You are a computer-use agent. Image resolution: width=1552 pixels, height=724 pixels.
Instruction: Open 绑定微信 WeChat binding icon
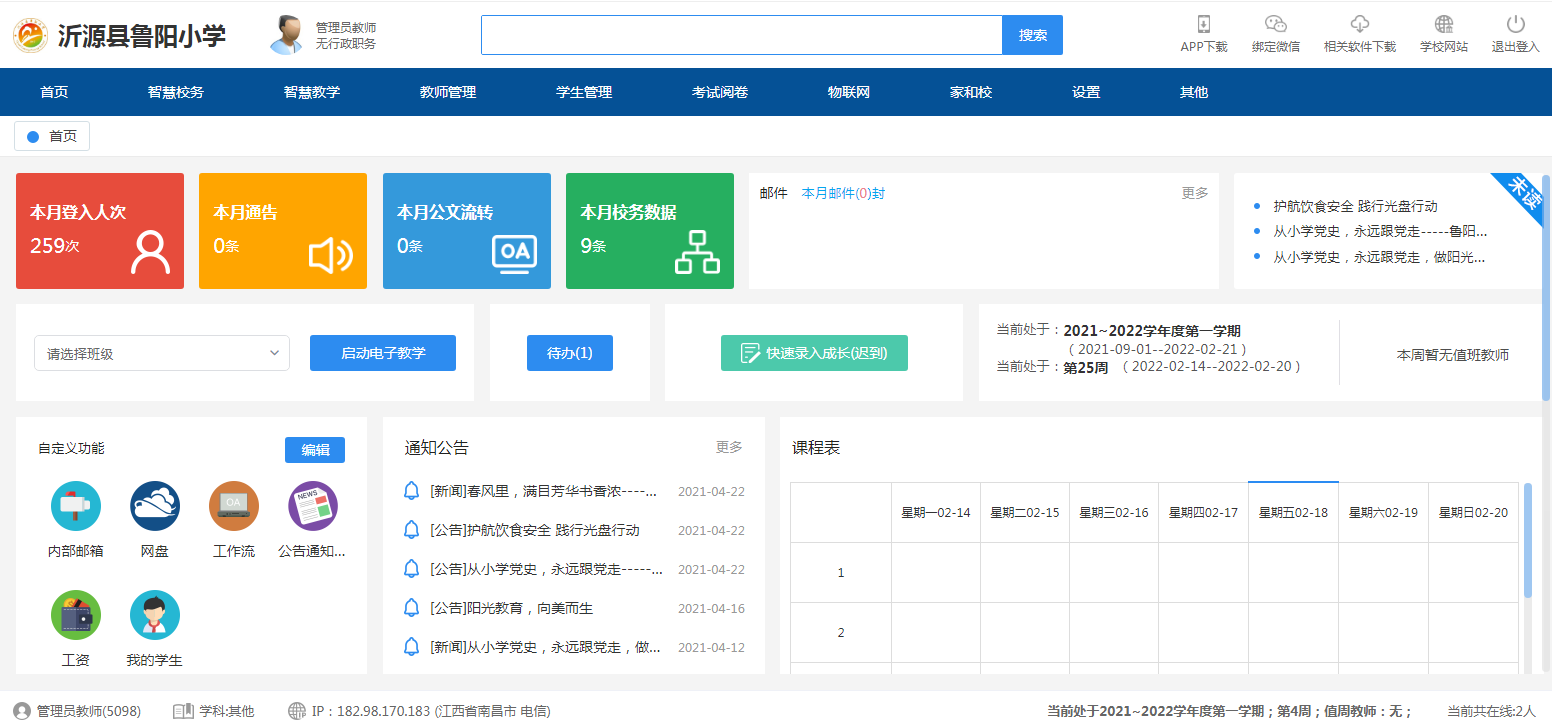click(x=1276, y=25)
